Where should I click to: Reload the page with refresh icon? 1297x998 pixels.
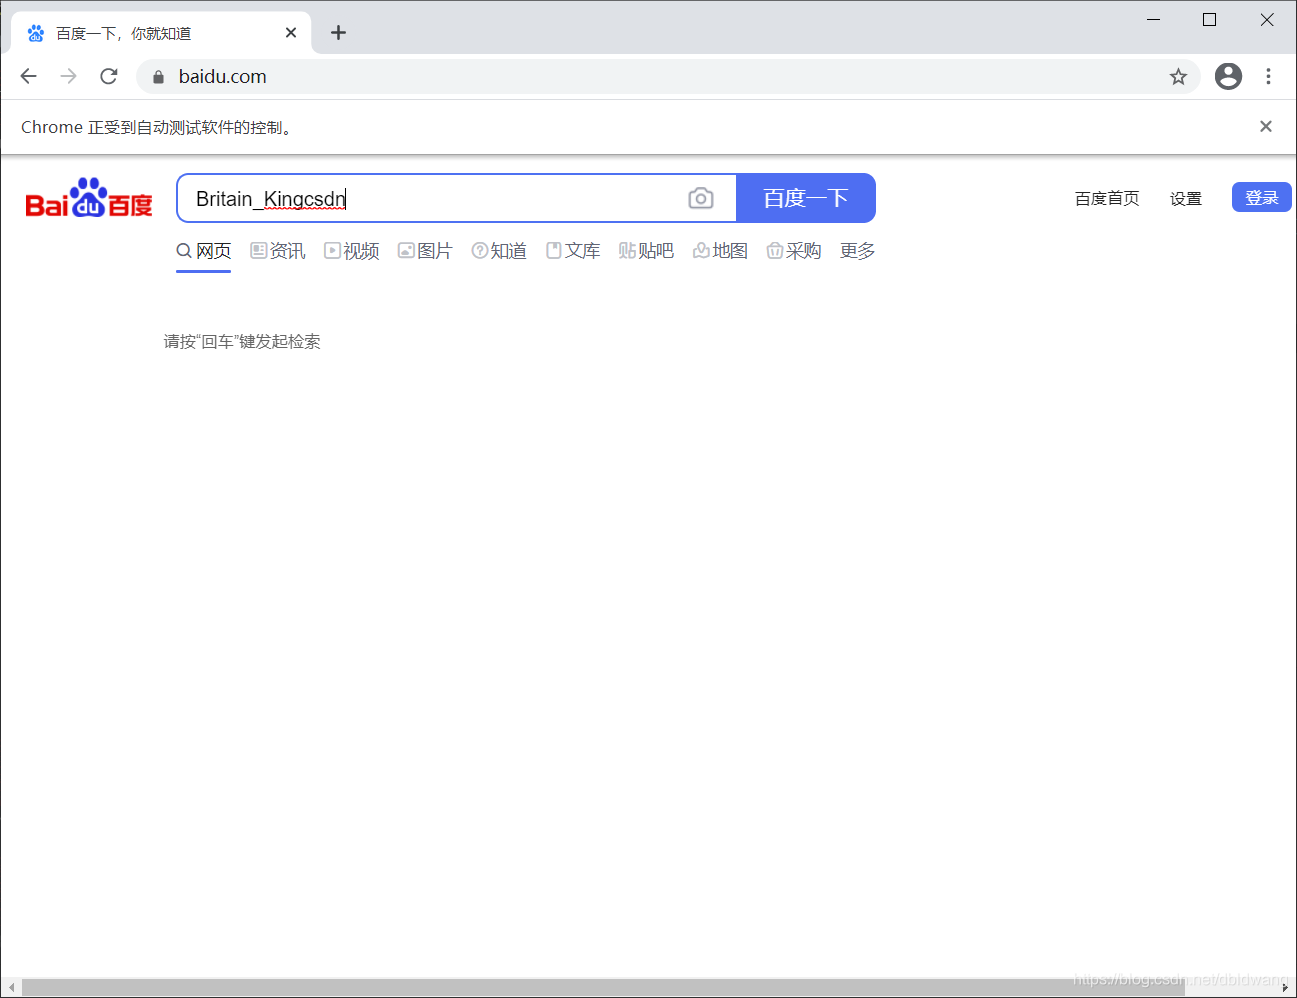(x=109, y=76)
